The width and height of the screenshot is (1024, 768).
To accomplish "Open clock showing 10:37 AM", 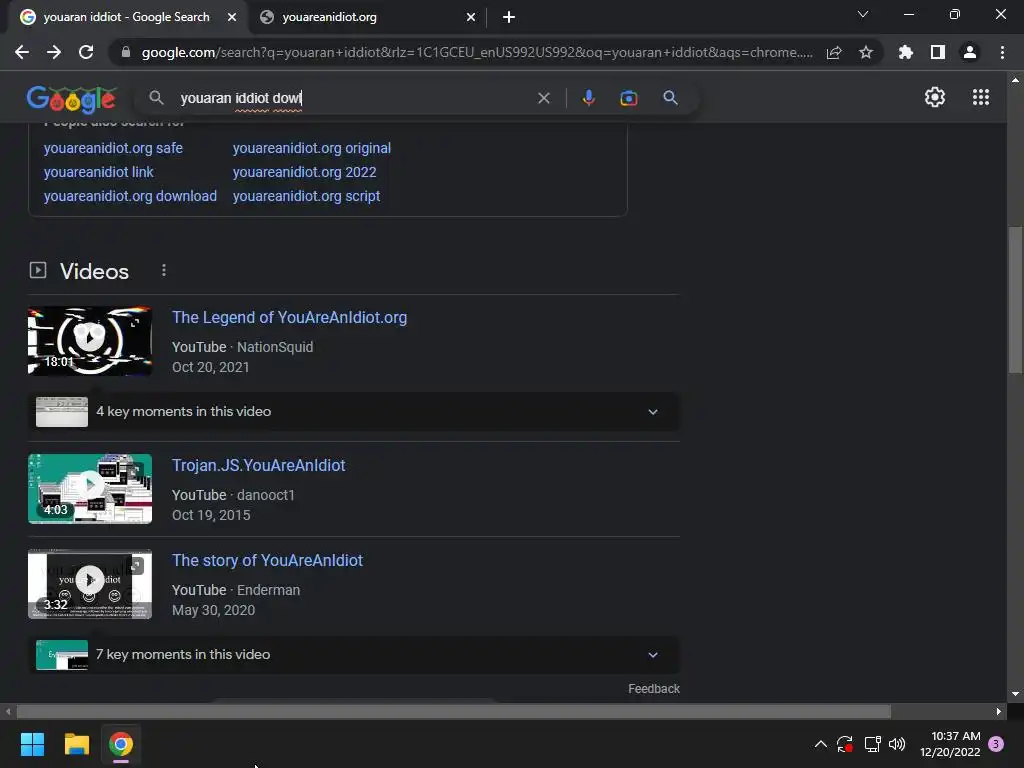I will point(950,744).
